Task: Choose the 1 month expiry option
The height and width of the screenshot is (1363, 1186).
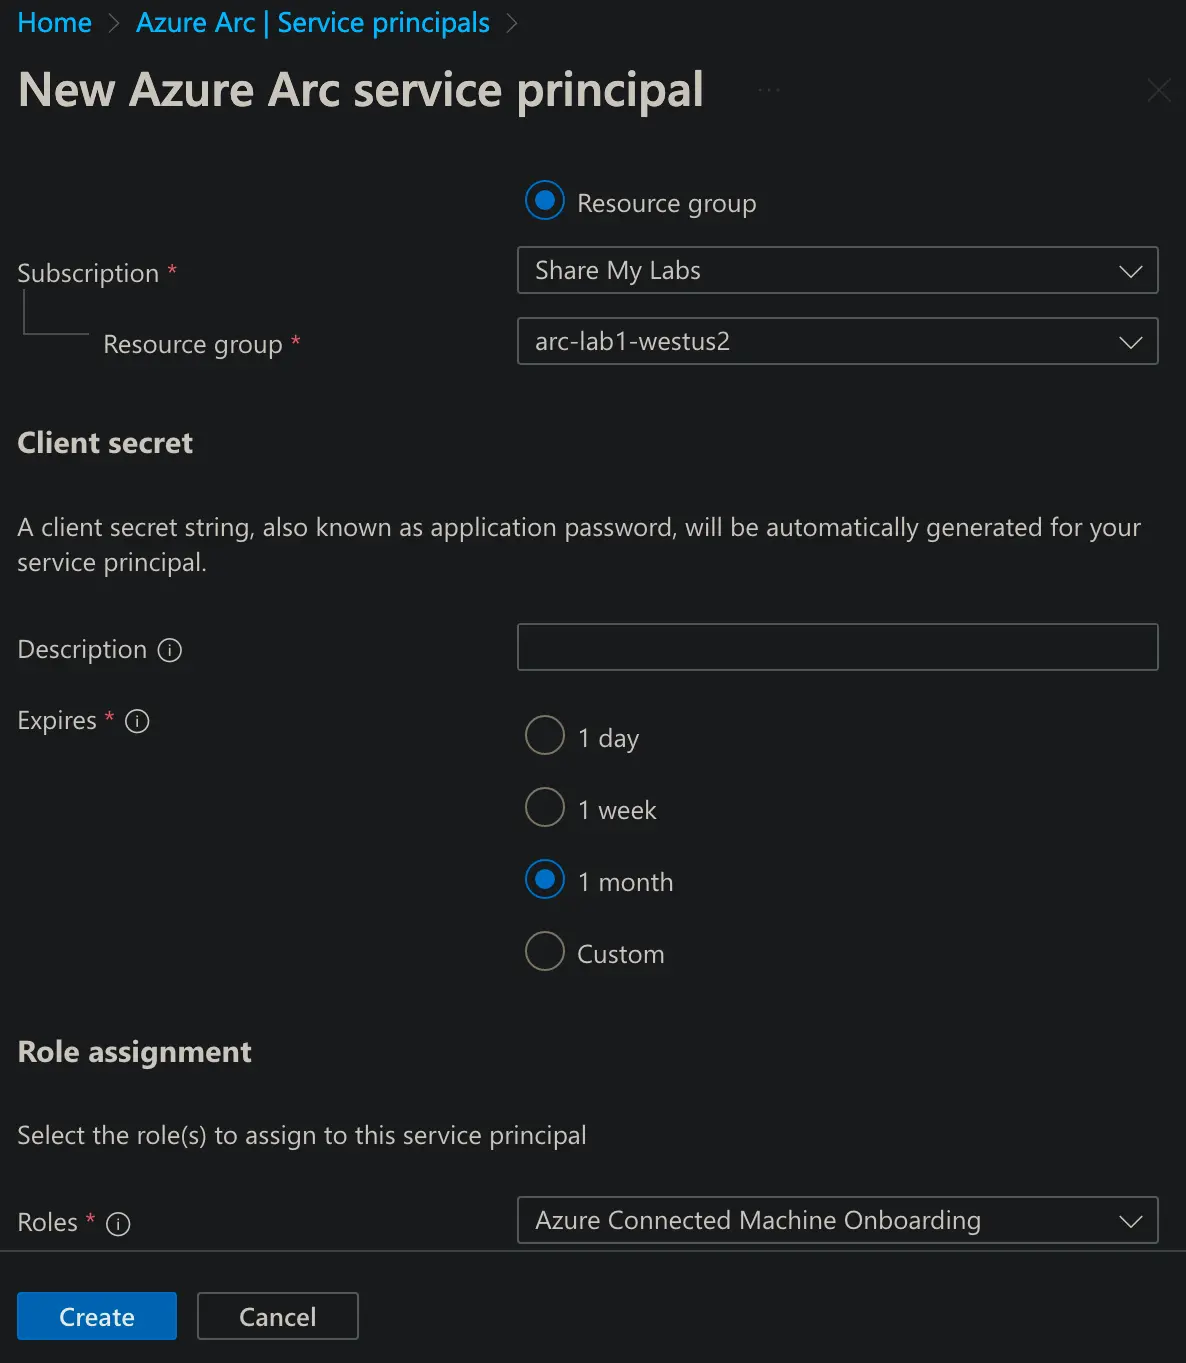Action: tap(545, 880)
